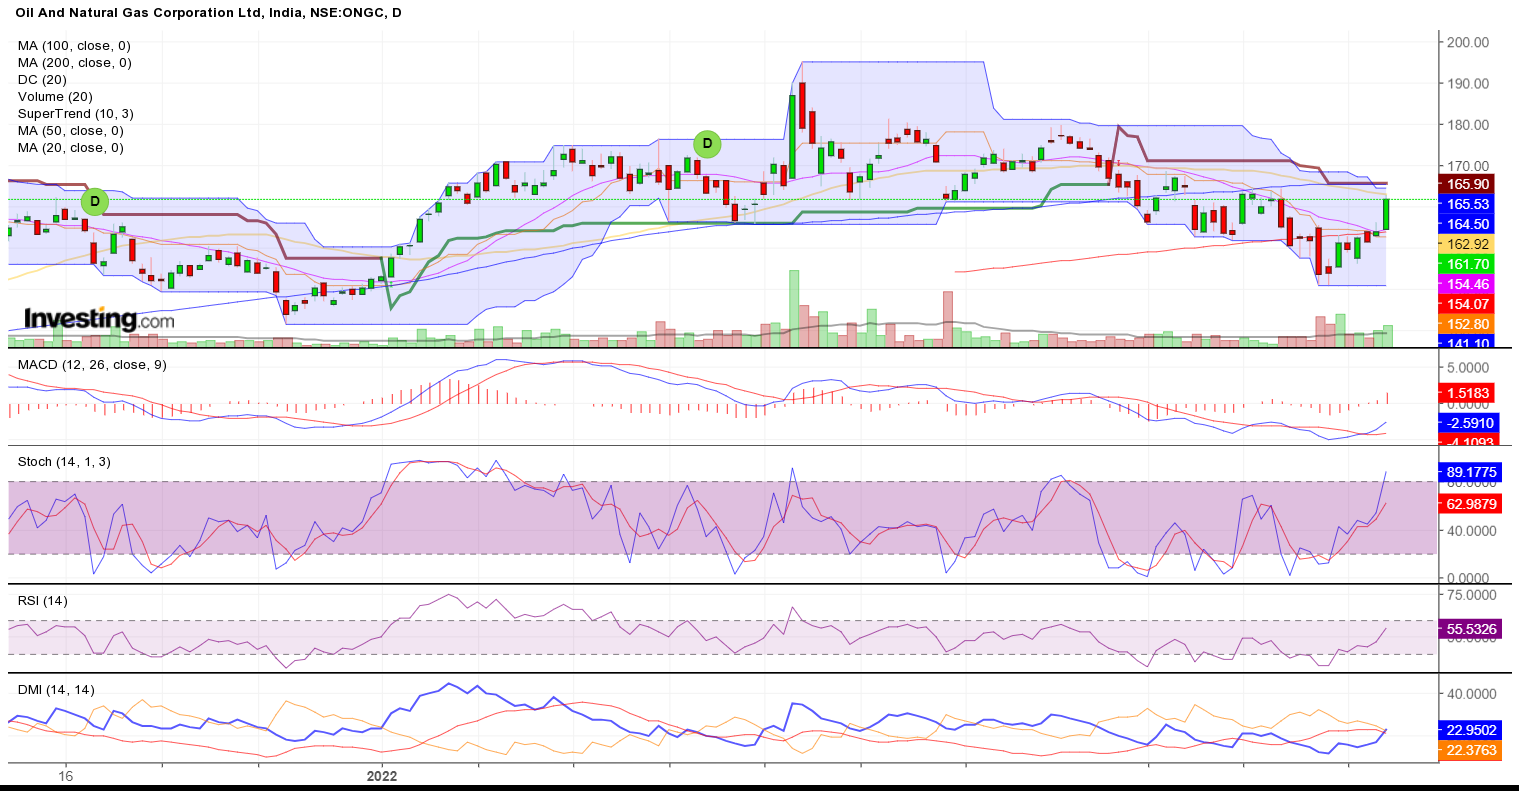Viewport: 1519px width, 791px height.
Task: Click the 170.00 price axis label
Action: coord(1467,166)
